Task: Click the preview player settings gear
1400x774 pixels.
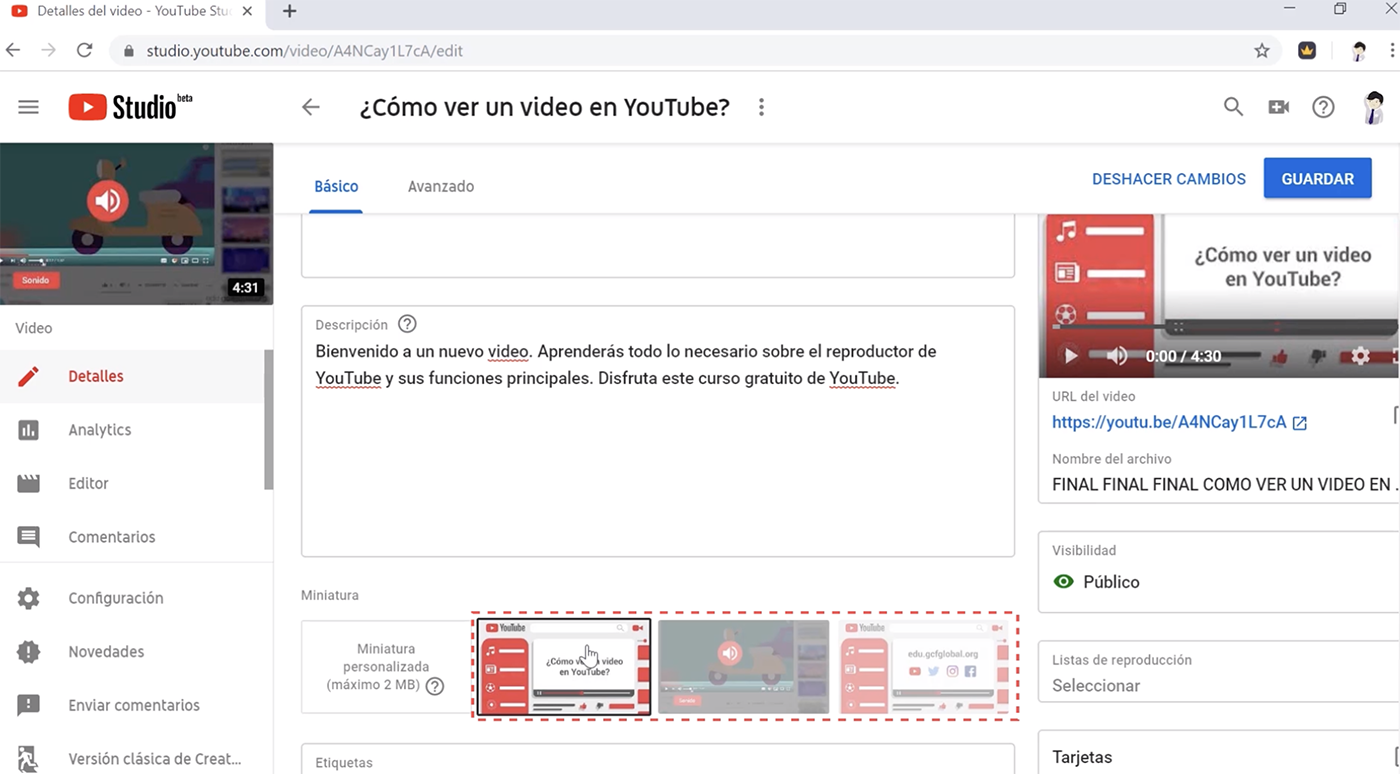Action: coord(1360,356)
